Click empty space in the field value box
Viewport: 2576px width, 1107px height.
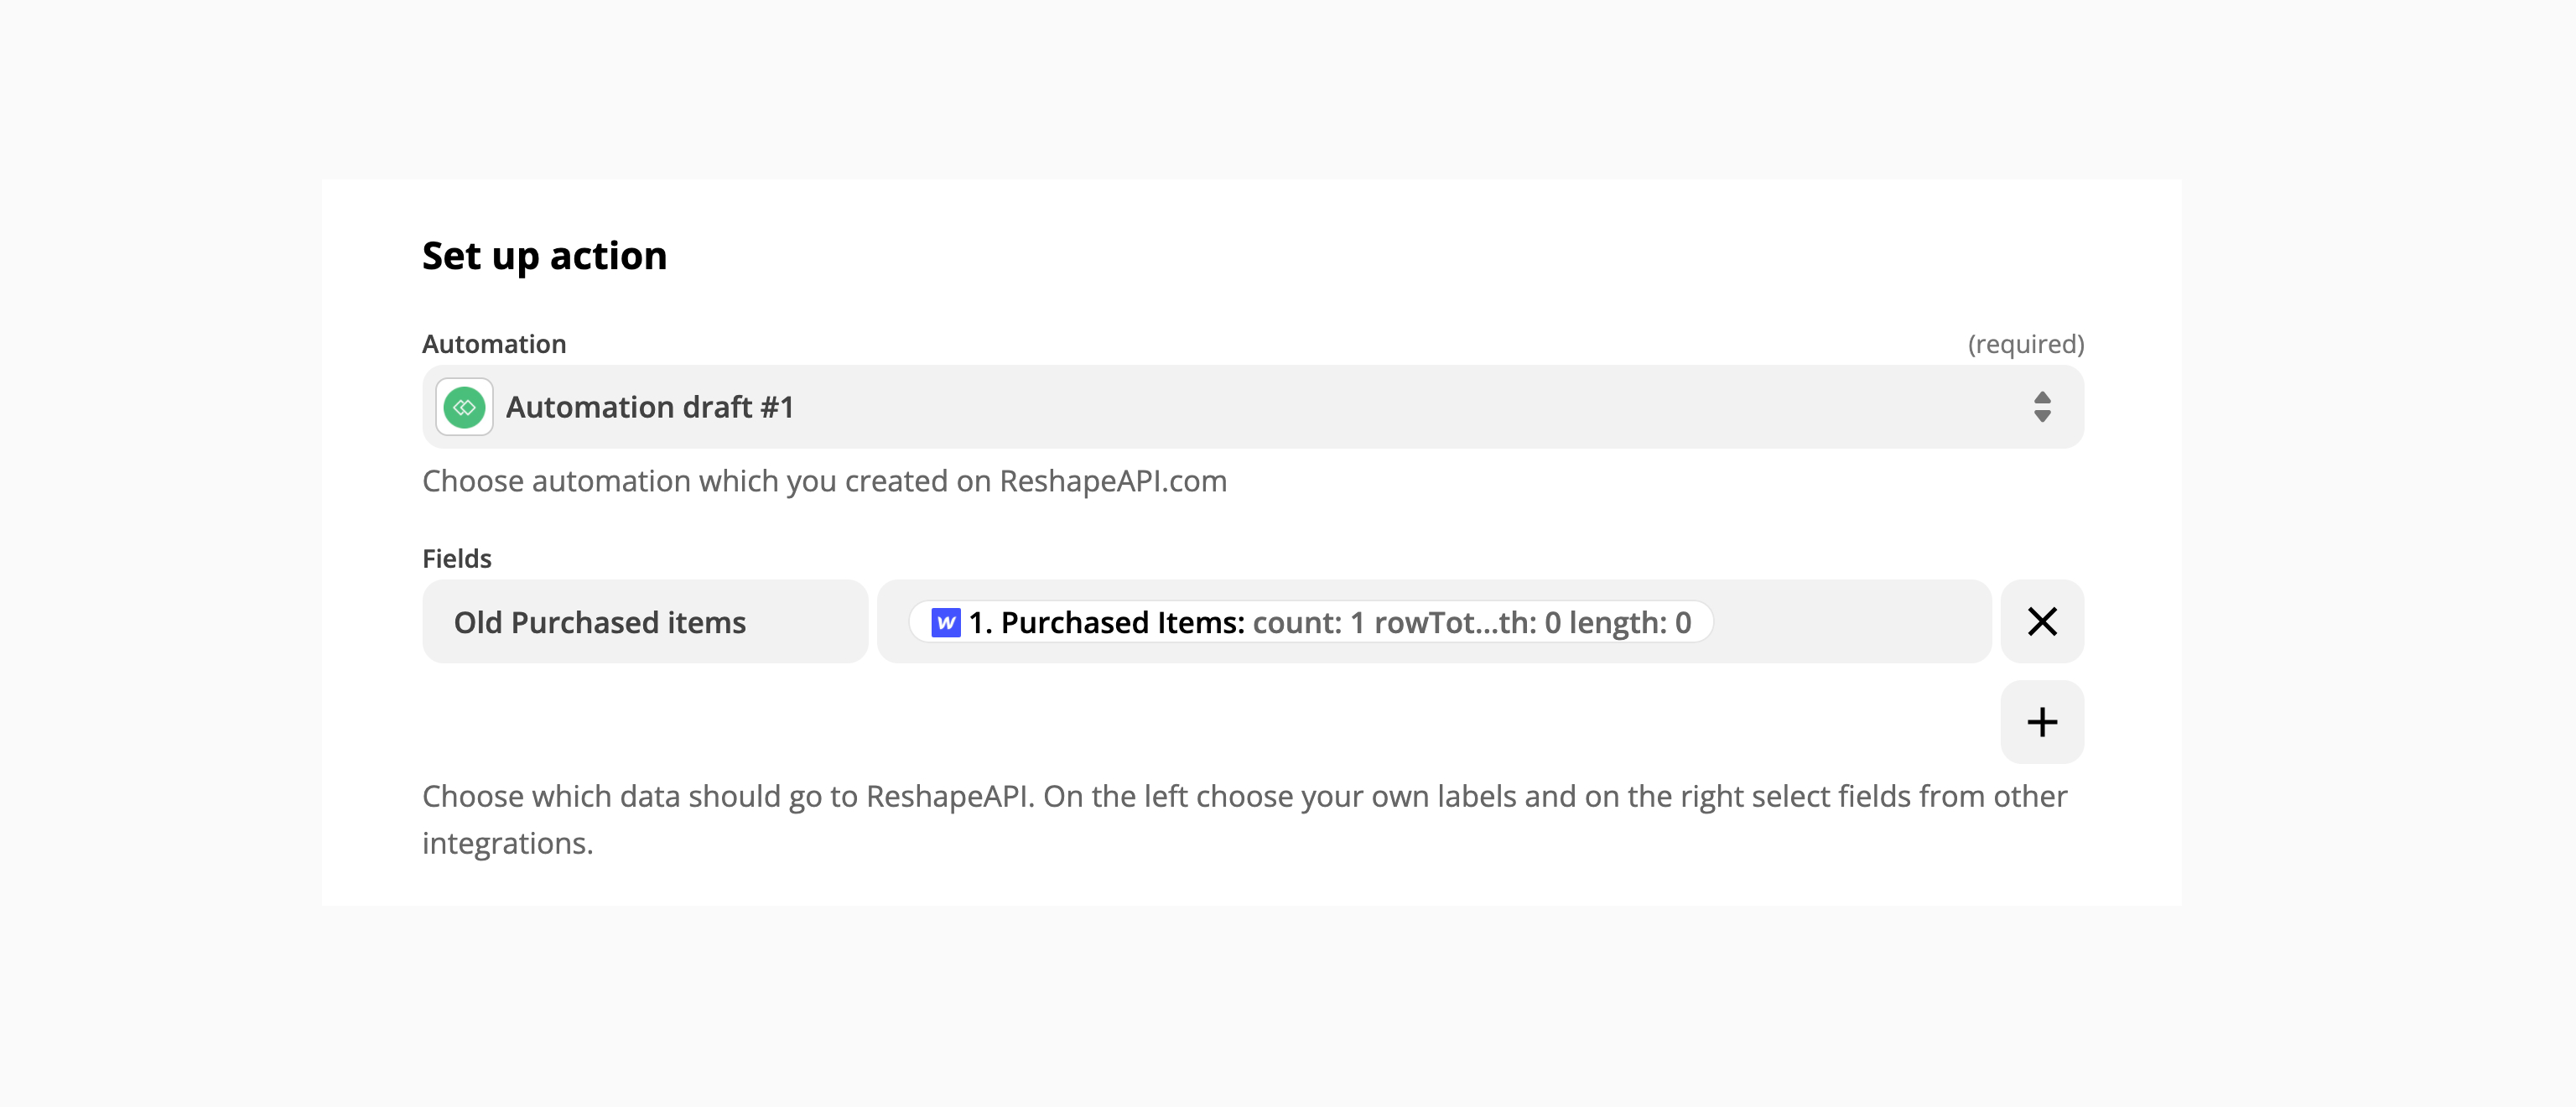tap(1850, 621)
